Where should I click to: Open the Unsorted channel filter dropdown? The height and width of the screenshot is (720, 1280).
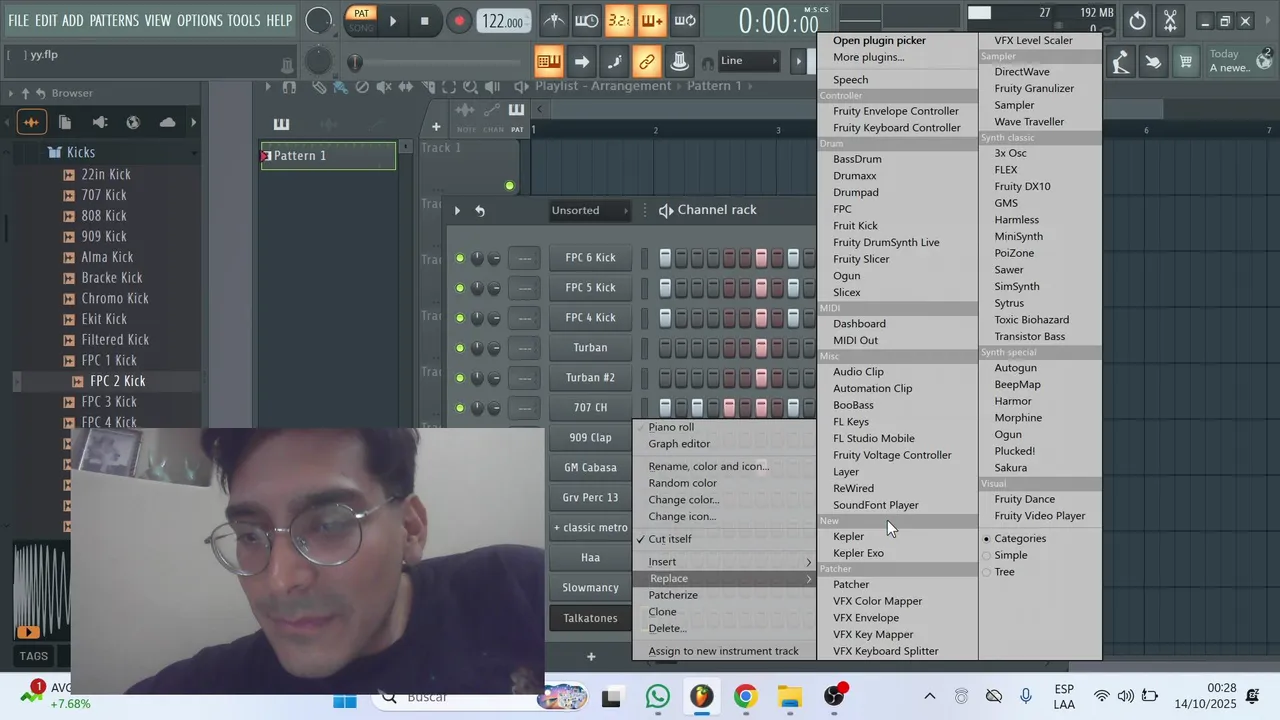[590, 210]
